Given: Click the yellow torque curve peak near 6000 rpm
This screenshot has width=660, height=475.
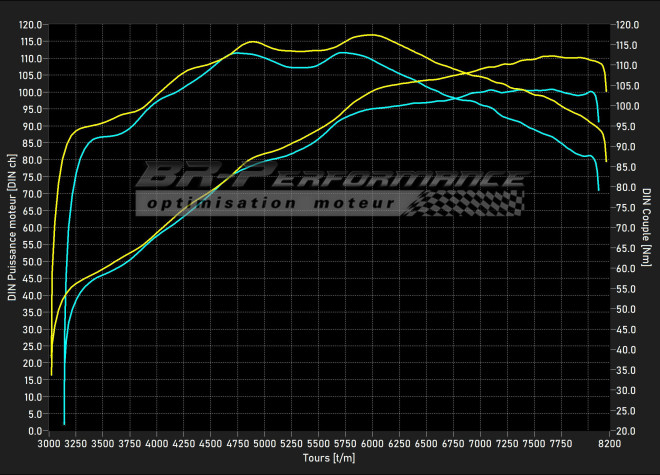Looking at the screenshot, I should [371, 35].
